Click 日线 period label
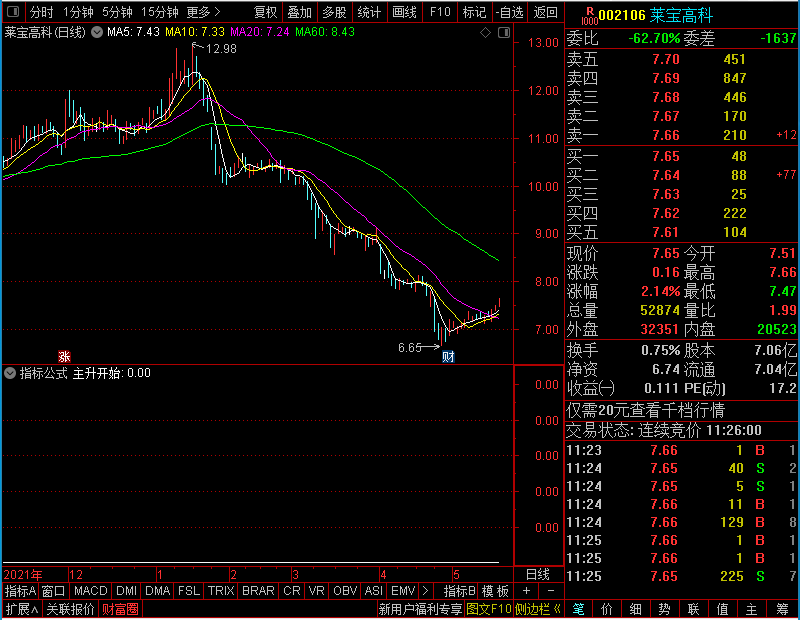This screenshot has width=800, height=620. [x=538, y=575]
